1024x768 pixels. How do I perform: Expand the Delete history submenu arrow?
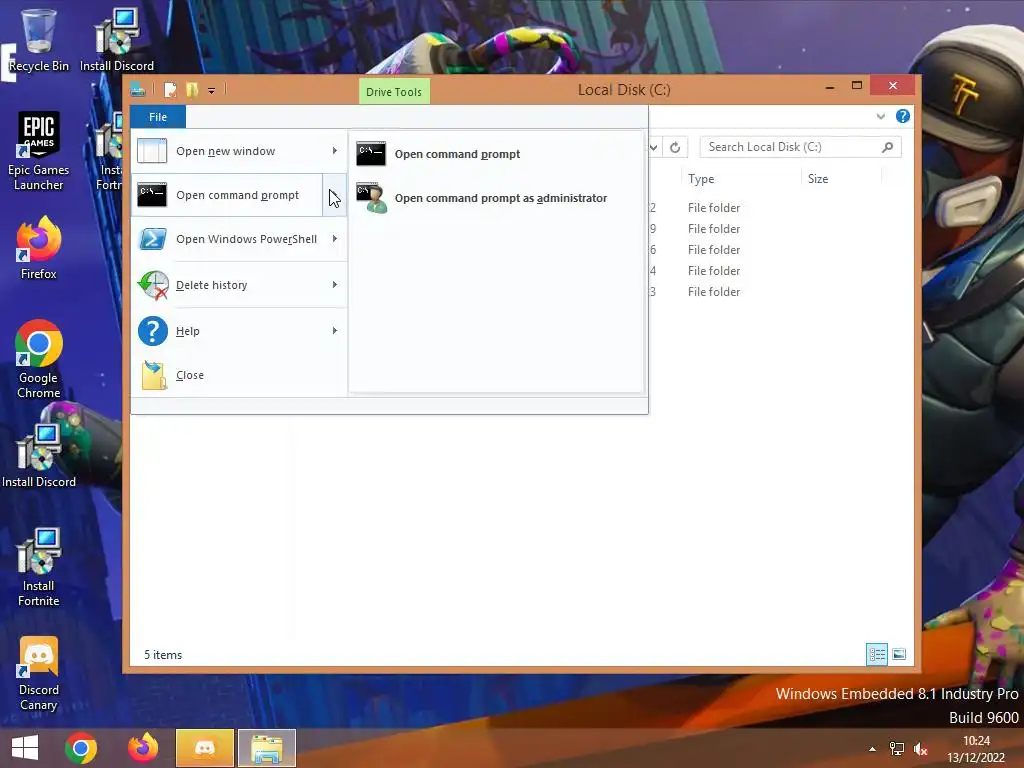tap(334, 285)
